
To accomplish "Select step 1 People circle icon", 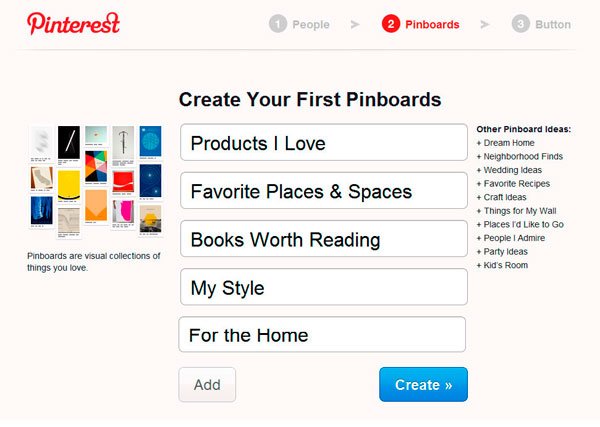I will 277,24.
